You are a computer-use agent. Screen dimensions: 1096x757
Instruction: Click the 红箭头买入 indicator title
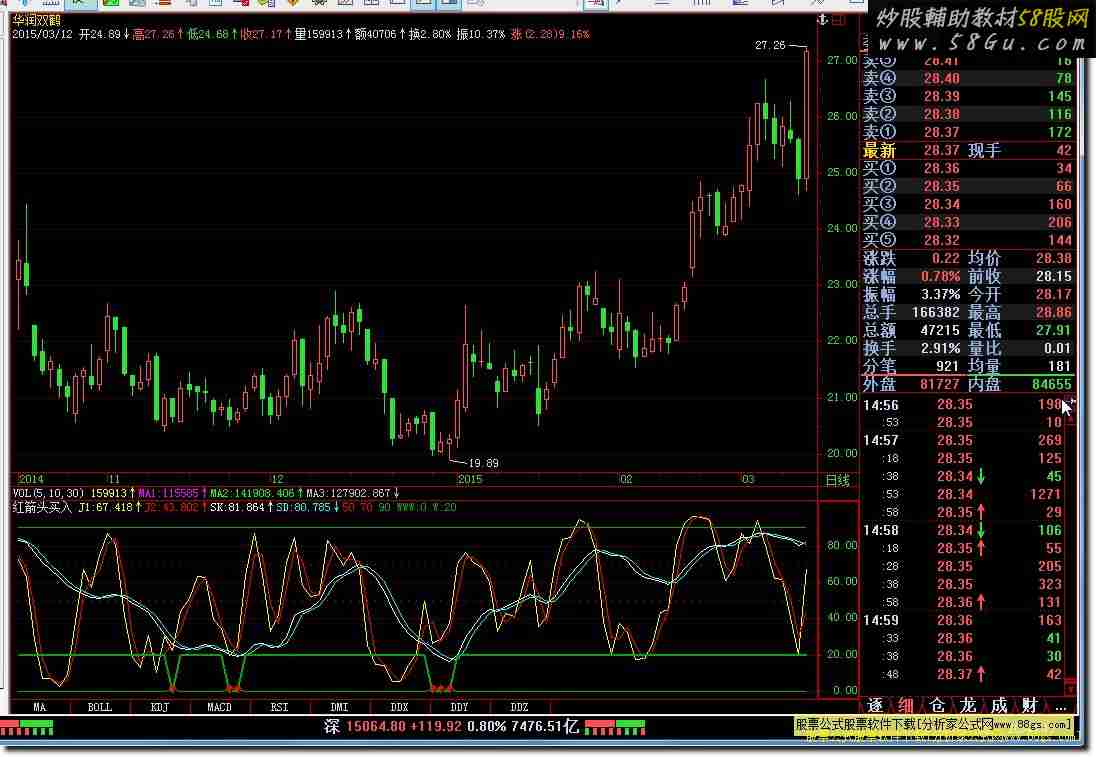[x=42, y=507]
